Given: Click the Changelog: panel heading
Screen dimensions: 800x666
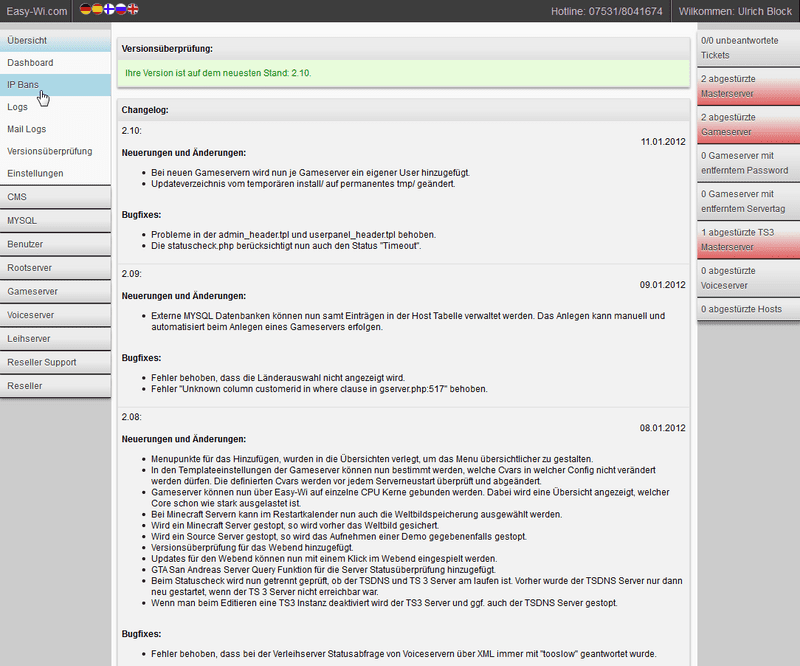Looking at the screenshot, I should (145, 110).
